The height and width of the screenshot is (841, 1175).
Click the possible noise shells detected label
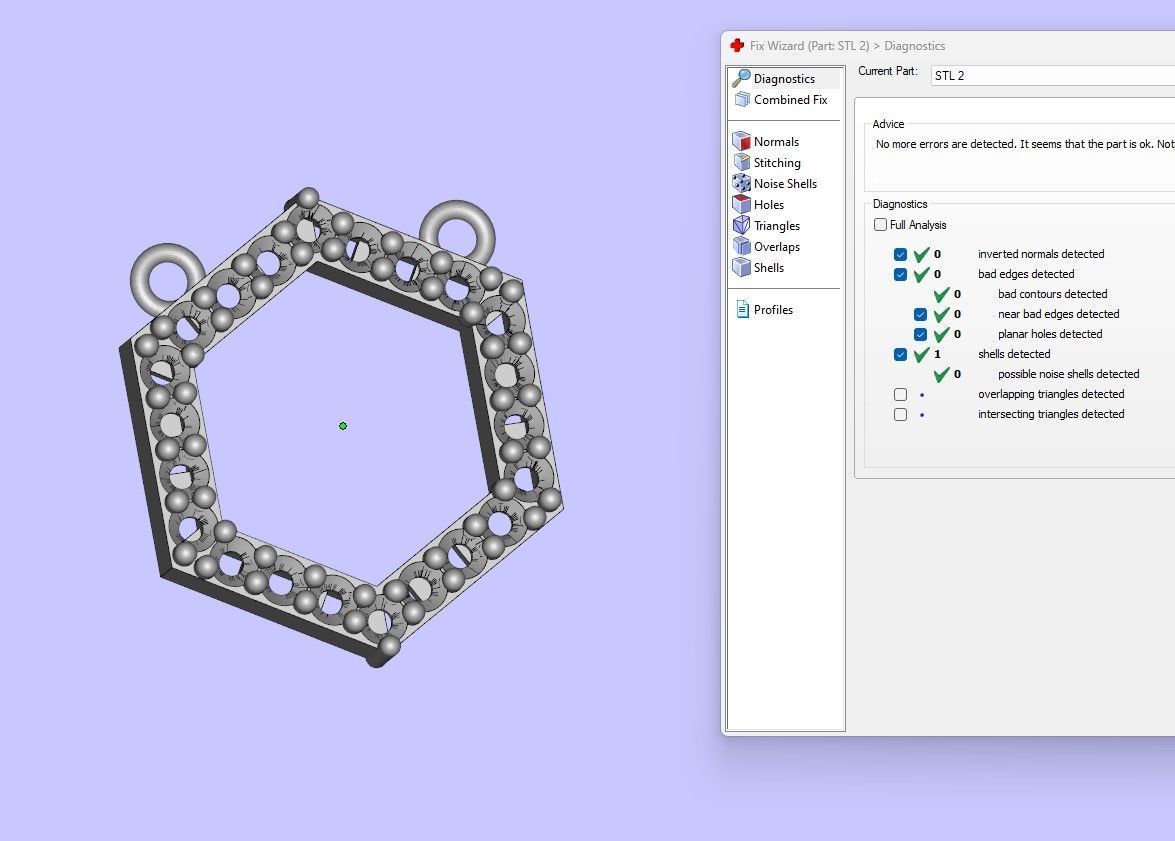(x=1069, y=374)
